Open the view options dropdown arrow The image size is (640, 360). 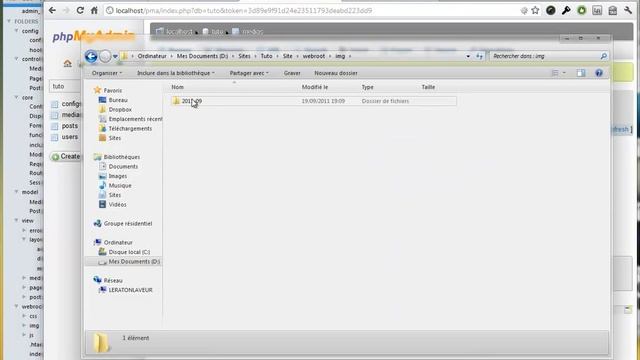[564, 73]
